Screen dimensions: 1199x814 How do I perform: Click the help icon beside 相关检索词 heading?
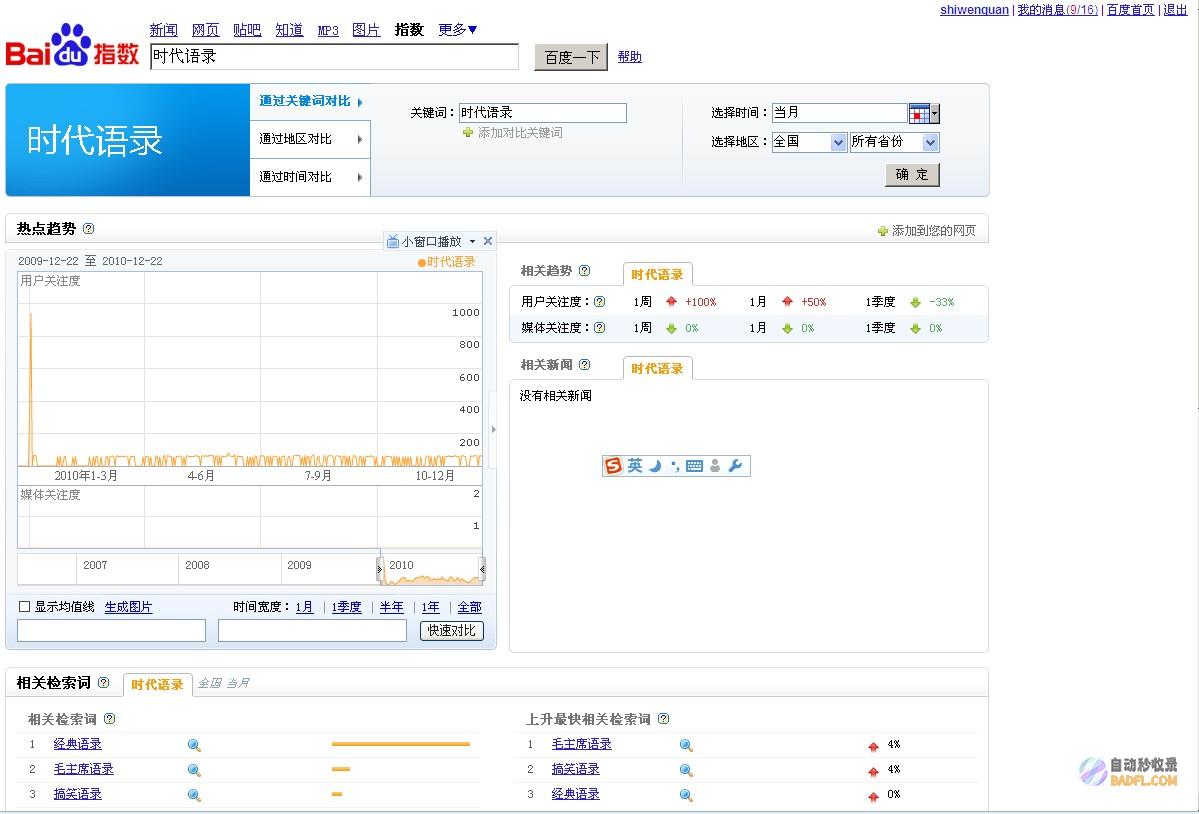(x=103, y=683)
